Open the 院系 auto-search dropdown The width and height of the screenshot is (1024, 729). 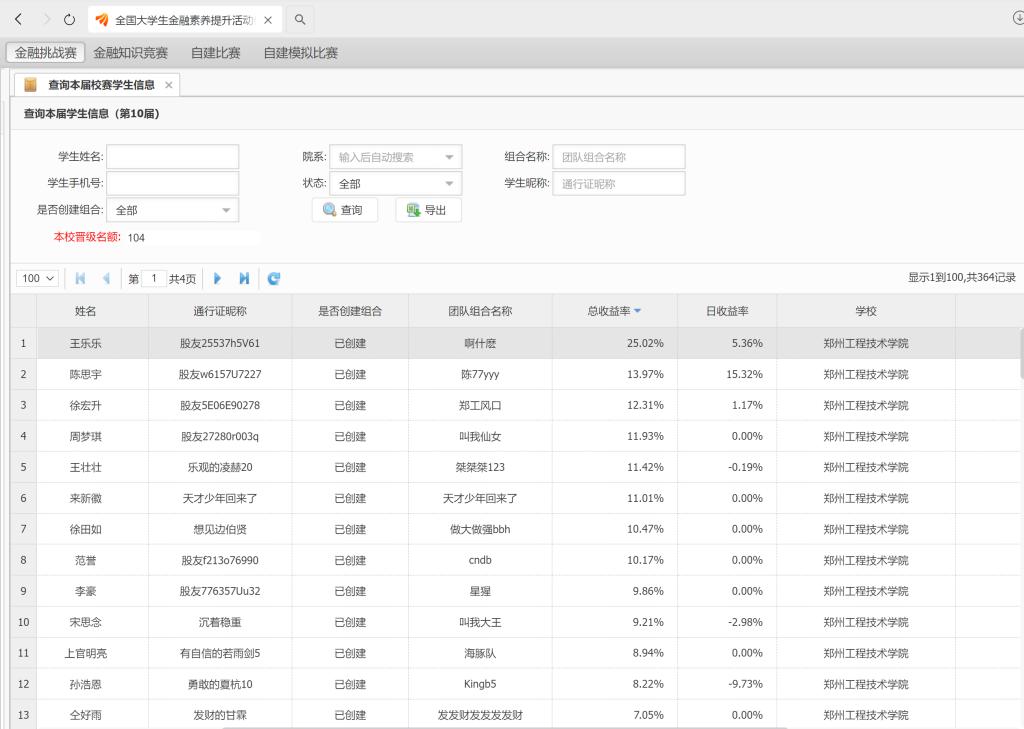tap(396, 157)
